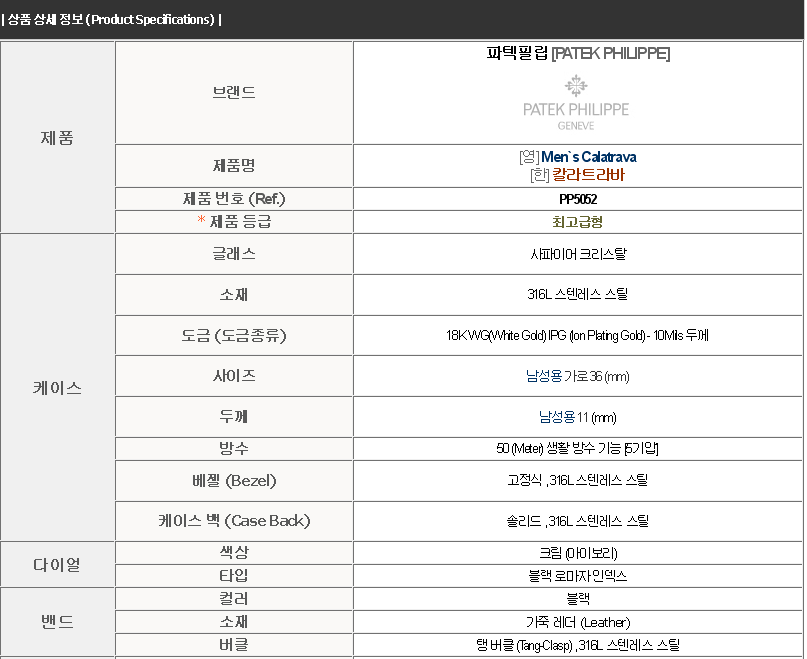
Task: Select the '브랜드' label cell
Action: 234,93
